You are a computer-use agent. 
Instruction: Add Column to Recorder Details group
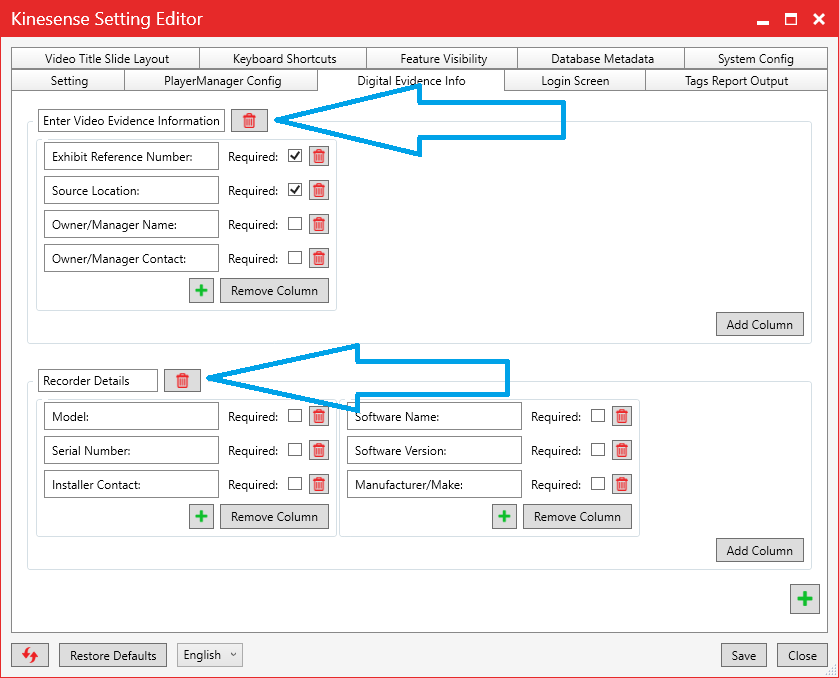pos(759,550)
